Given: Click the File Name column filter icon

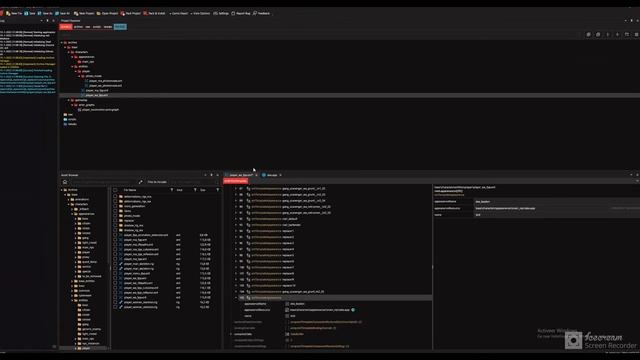Looking at the screenshot, I should (x=171, y=190).
